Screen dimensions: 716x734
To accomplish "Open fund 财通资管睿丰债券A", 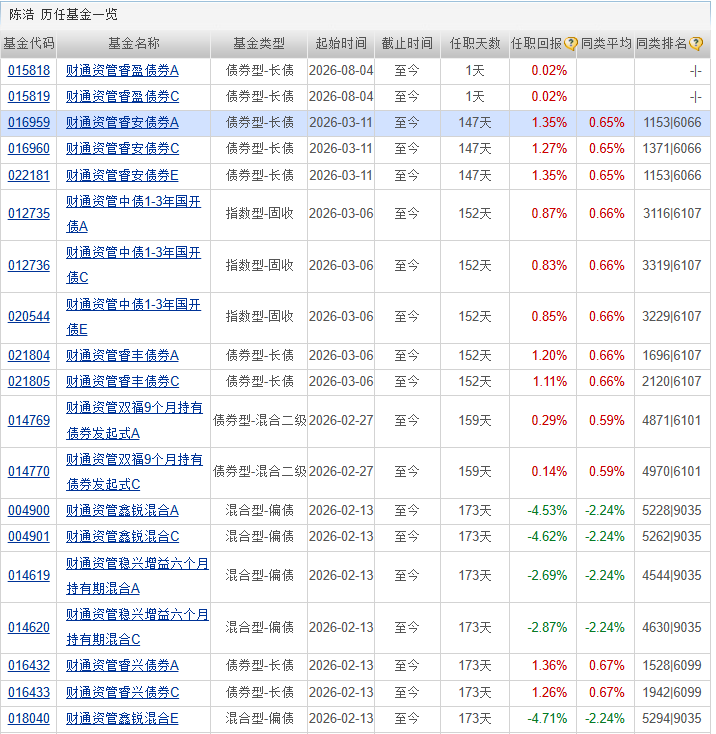I will pos(122,356).
